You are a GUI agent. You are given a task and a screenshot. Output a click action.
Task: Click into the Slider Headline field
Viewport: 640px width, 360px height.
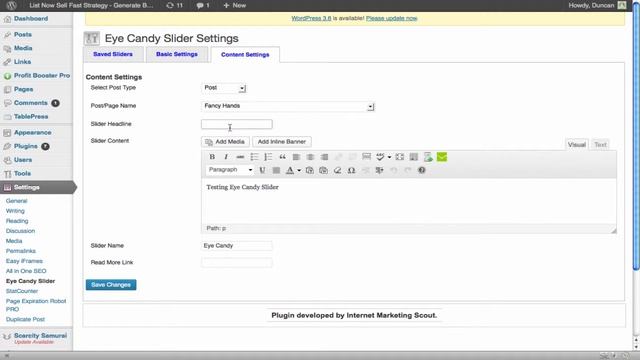pyautogui.click(x=237, y=124)
